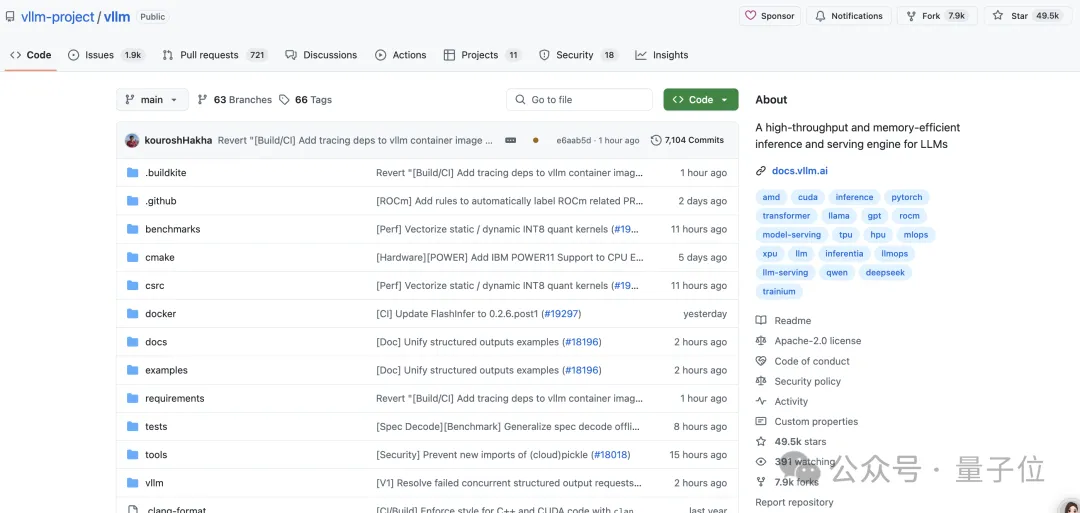Select the pytorch topic tag
This screenshot has height=513, width=1080.
907,197
